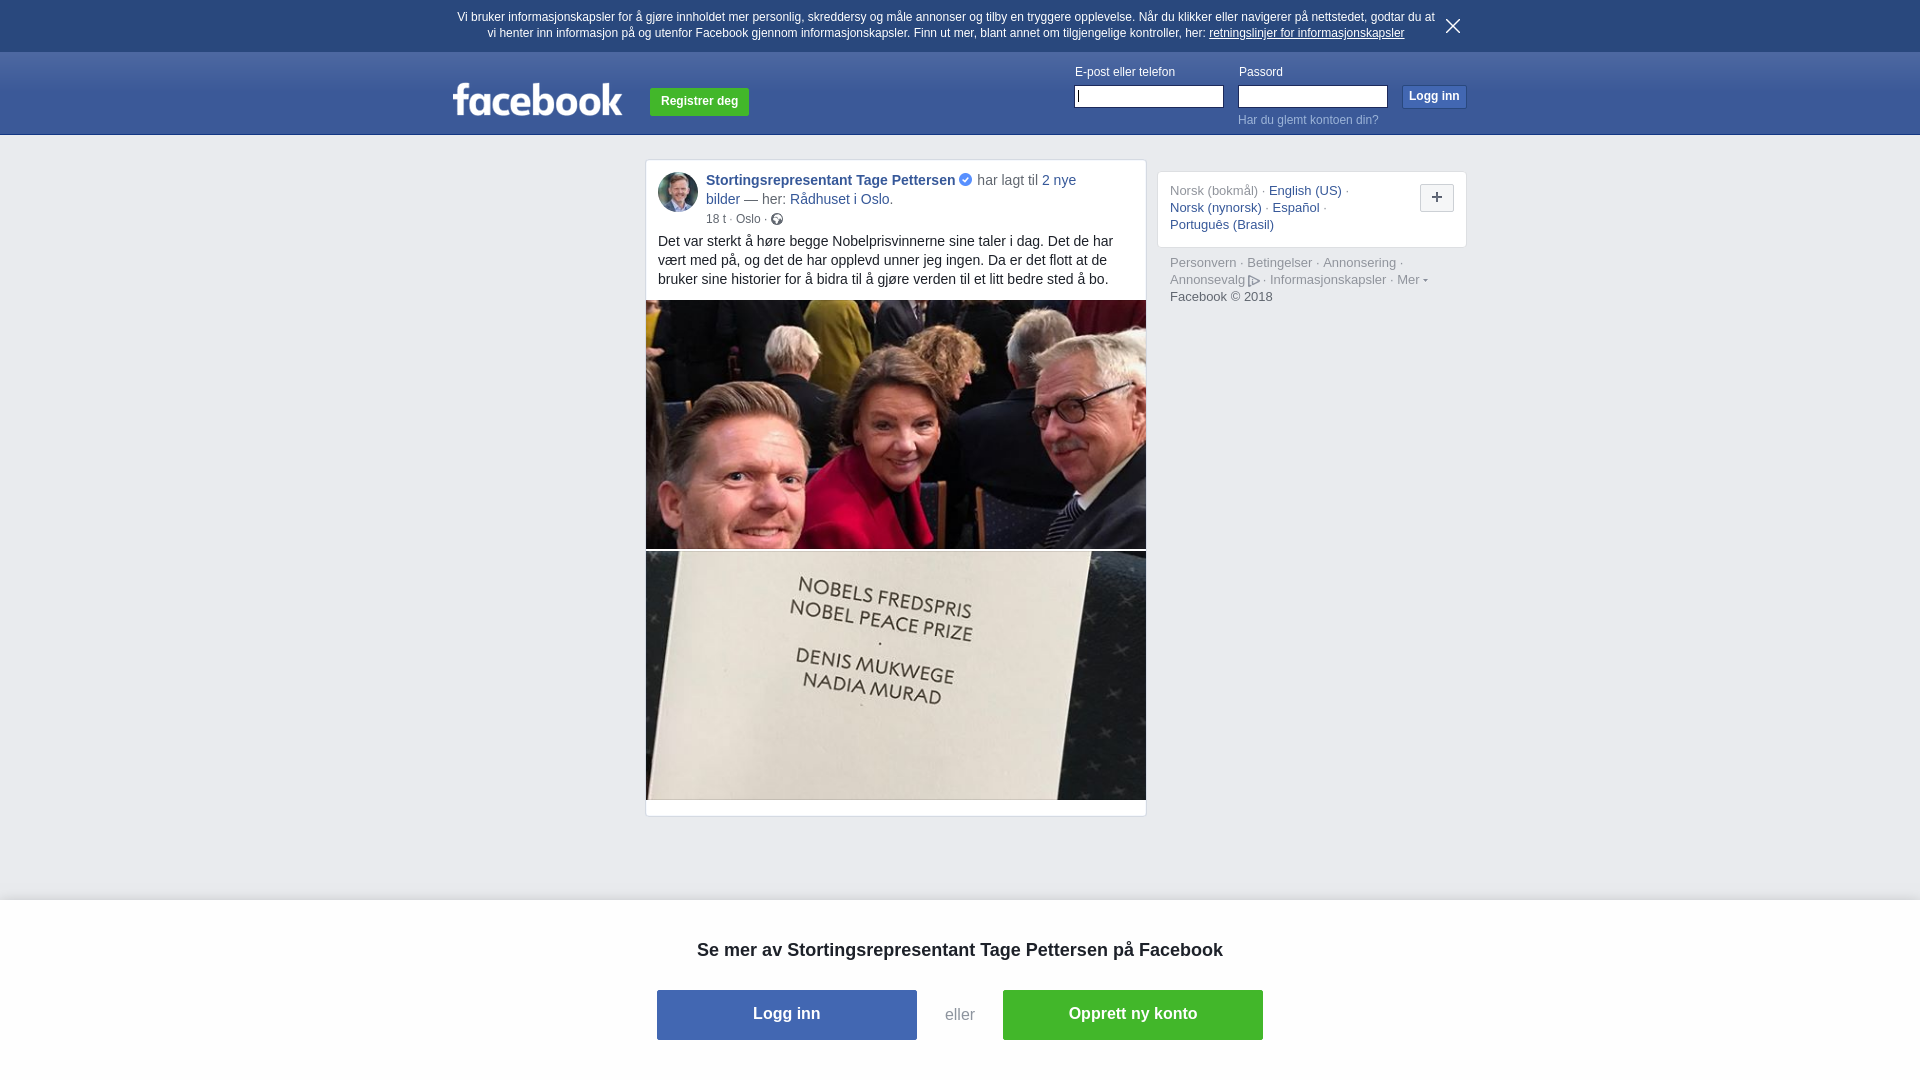Open the Nobel Peace Prize card photo
This screenshot has height=1080, width=1920.
(896, 675)
